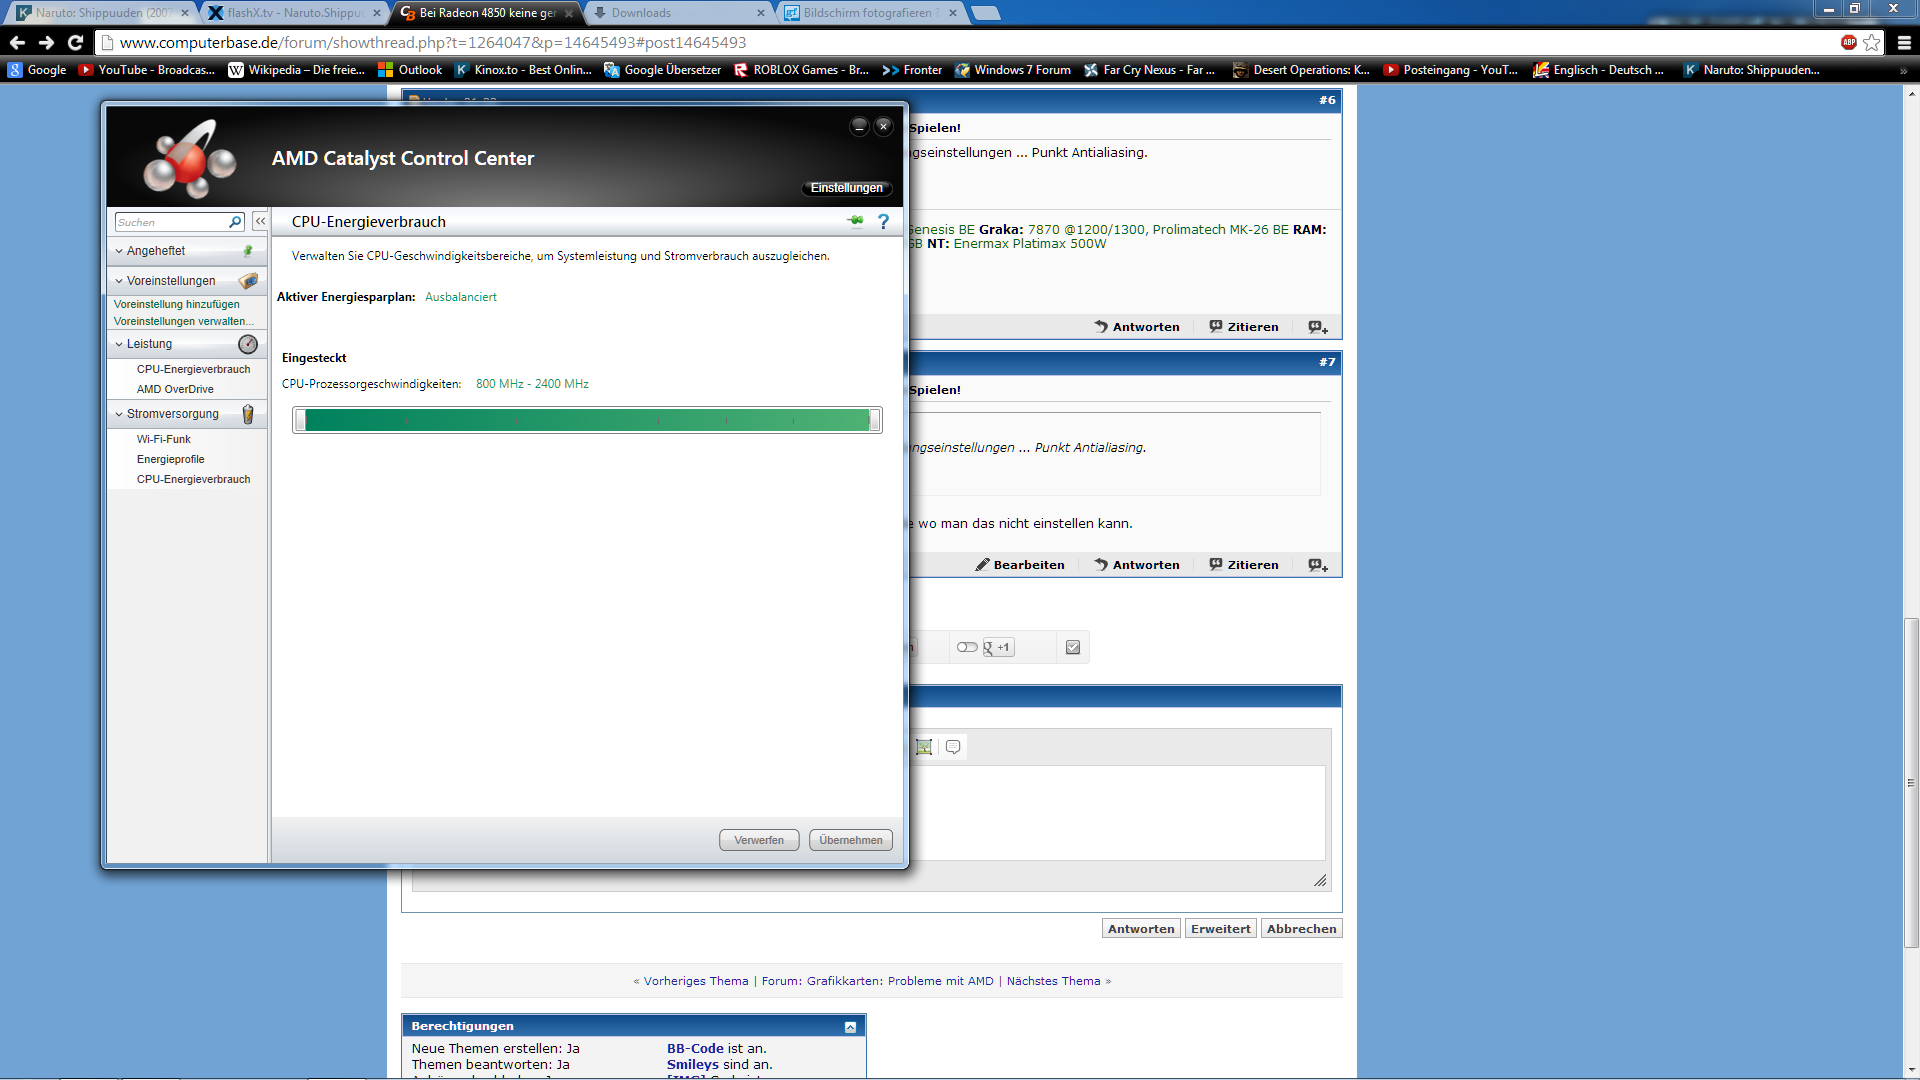Click the Adblock Plus extension icon
This screenshot has width=1920, height=1080.
pyautogui.click(x=1848, y=42)
